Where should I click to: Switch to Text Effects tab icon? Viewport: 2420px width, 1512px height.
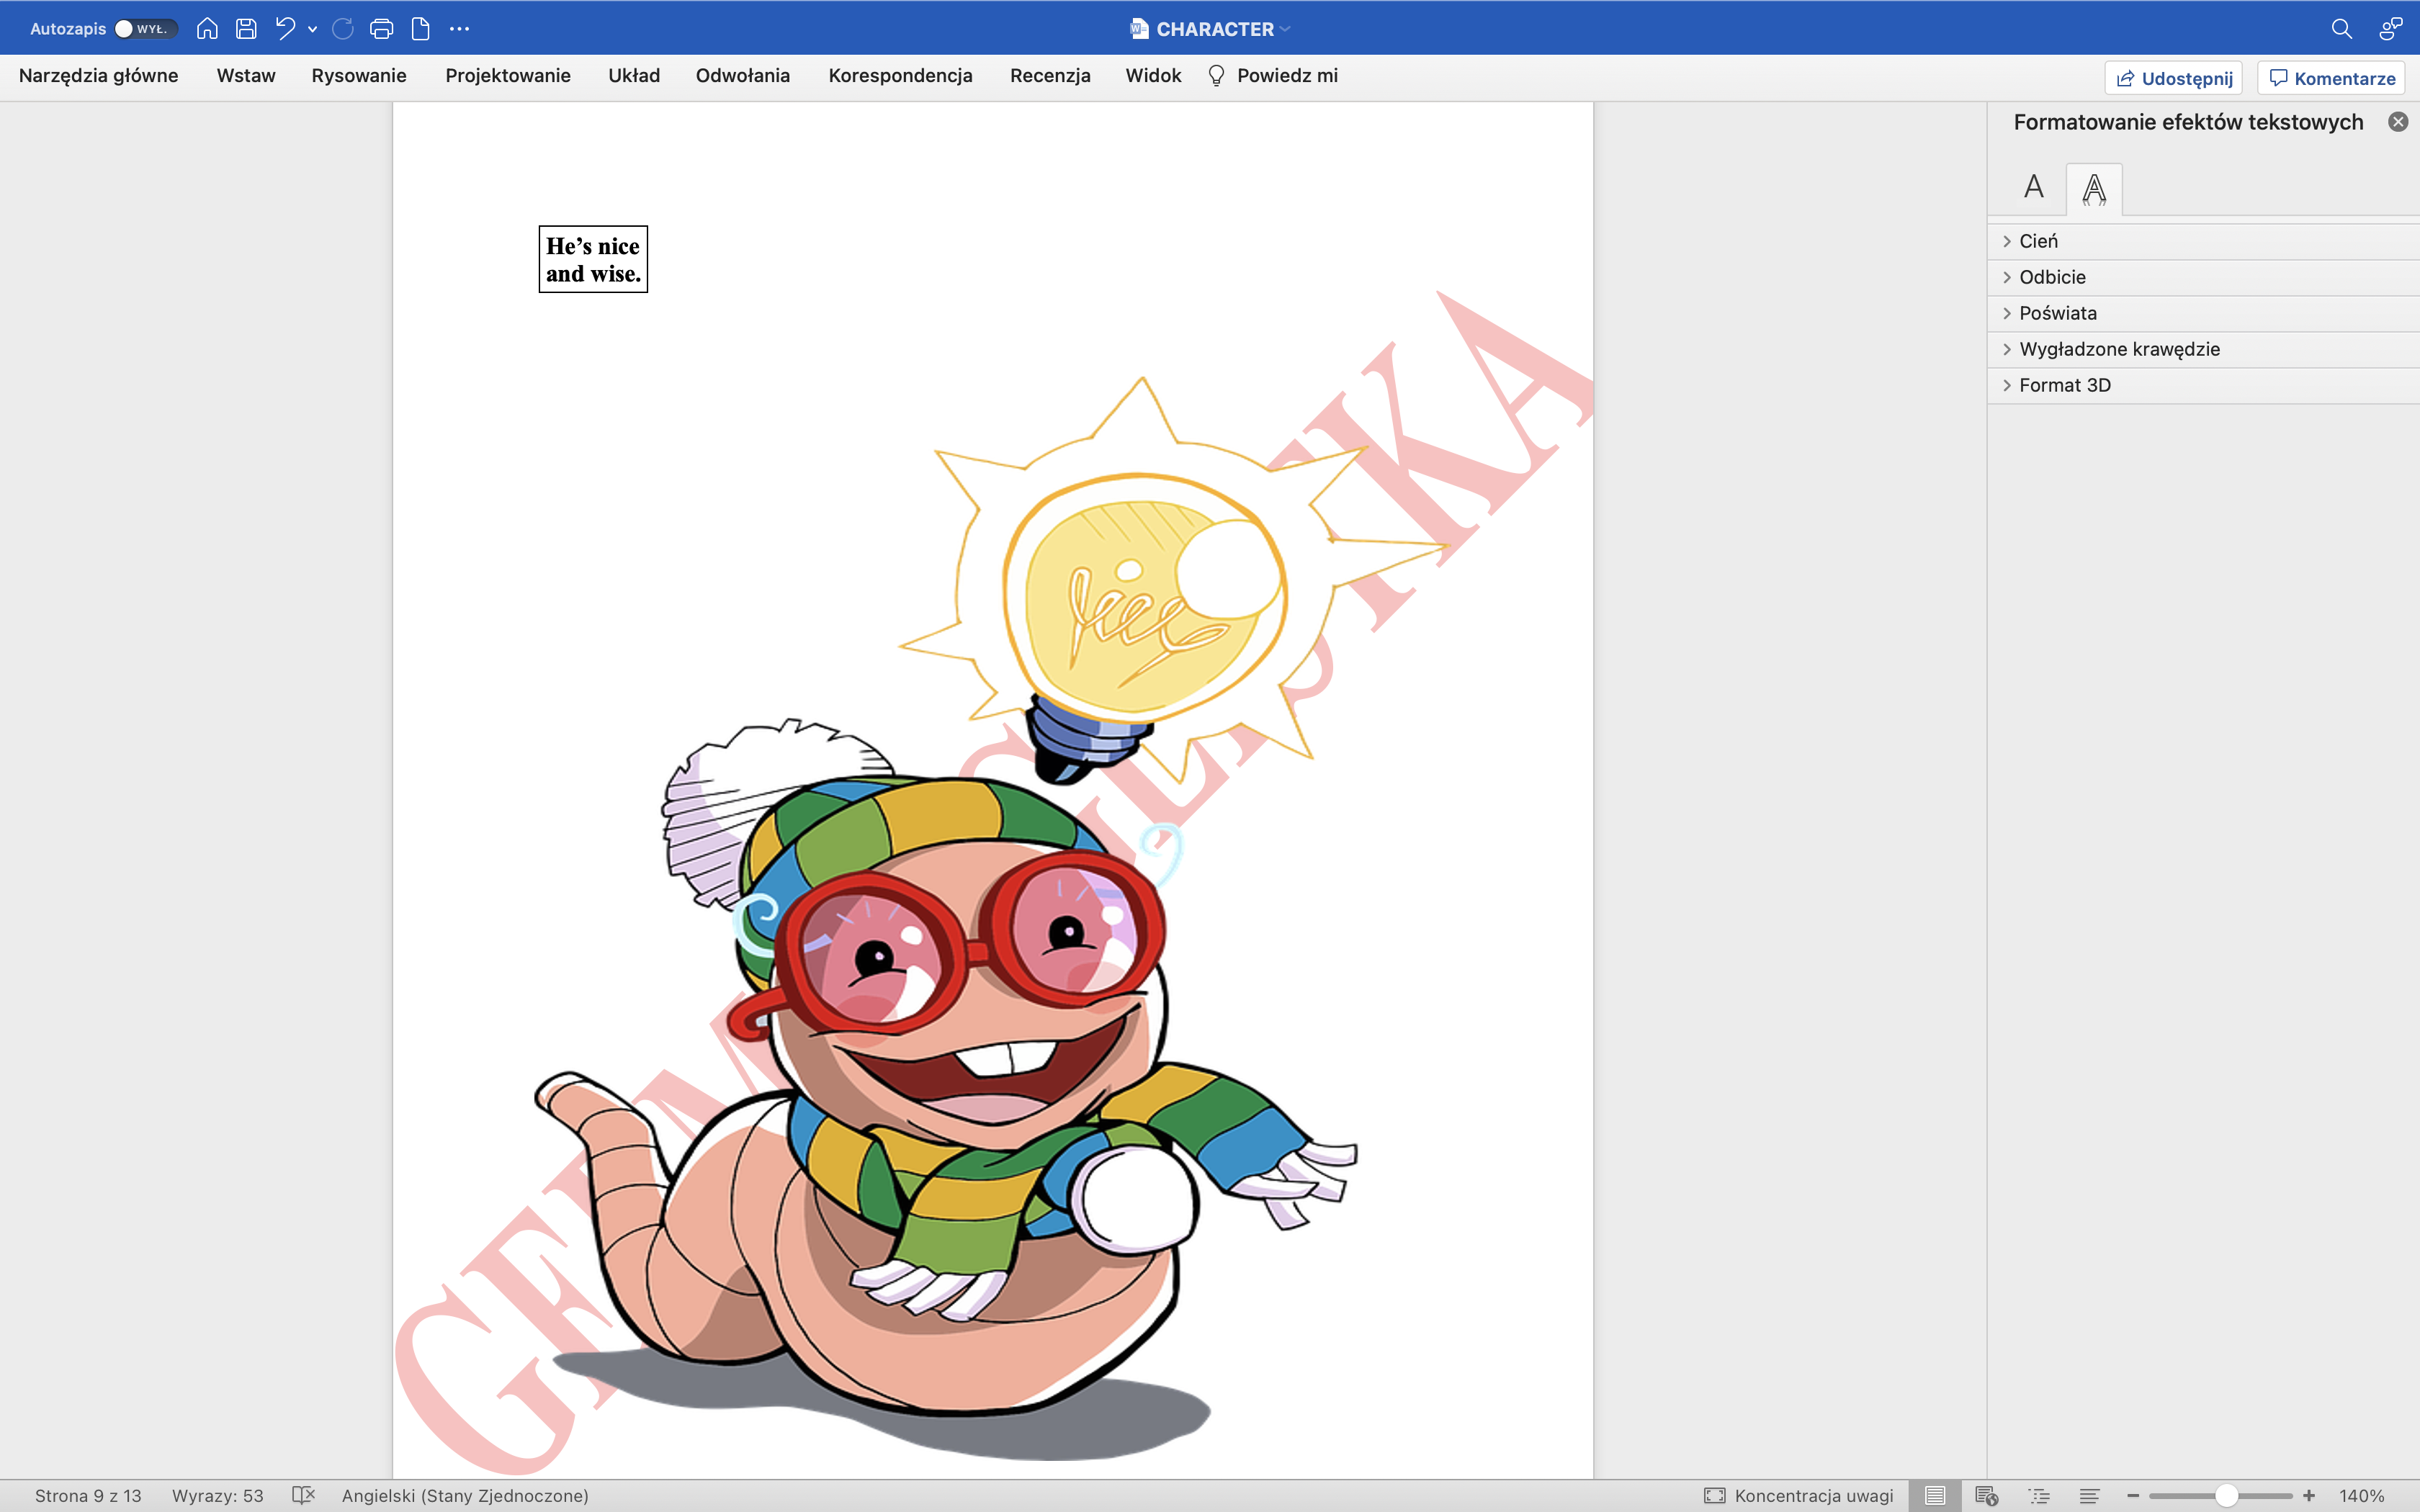pyautogui.click(x=2094, y=188)
